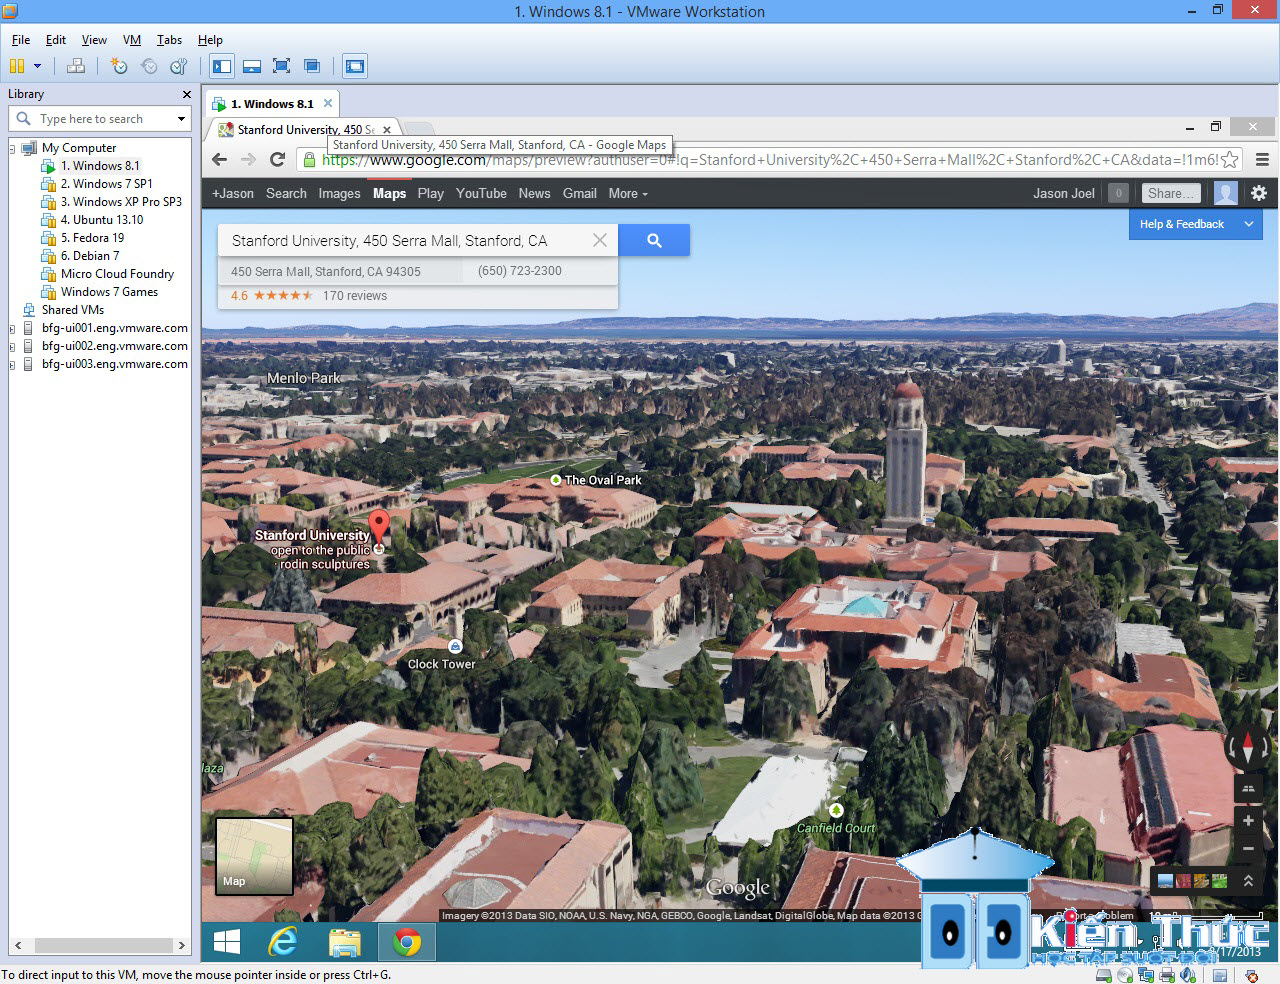
Task: Open Gmail from the Google bar
Action: tap(580, 193)
